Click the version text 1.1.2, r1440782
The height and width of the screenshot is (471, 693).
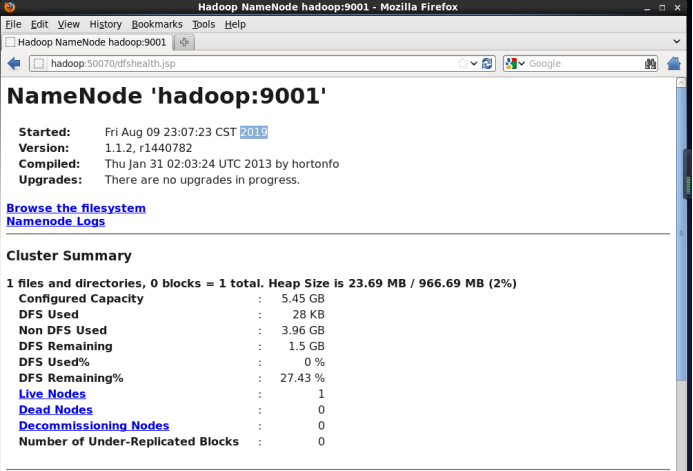(x=148, y=148)
